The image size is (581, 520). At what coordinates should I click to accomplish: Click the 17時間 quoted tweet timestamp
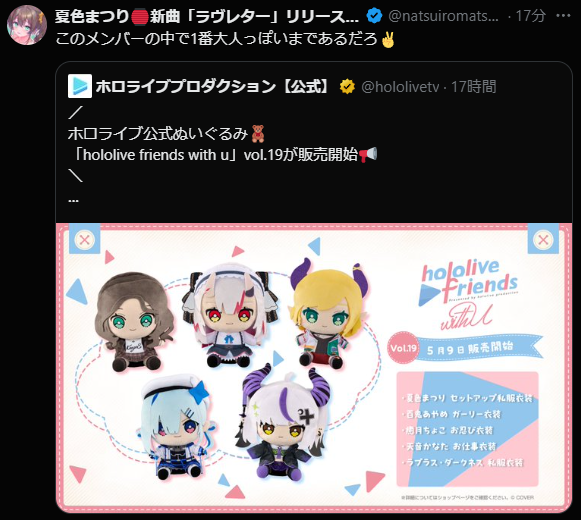click(473, 87)
